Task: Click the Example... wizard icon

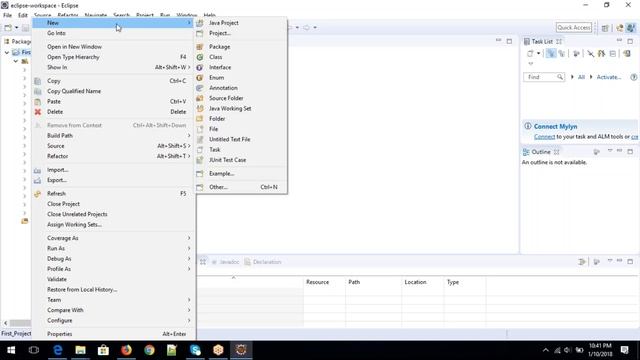Action: click(200, 173)
